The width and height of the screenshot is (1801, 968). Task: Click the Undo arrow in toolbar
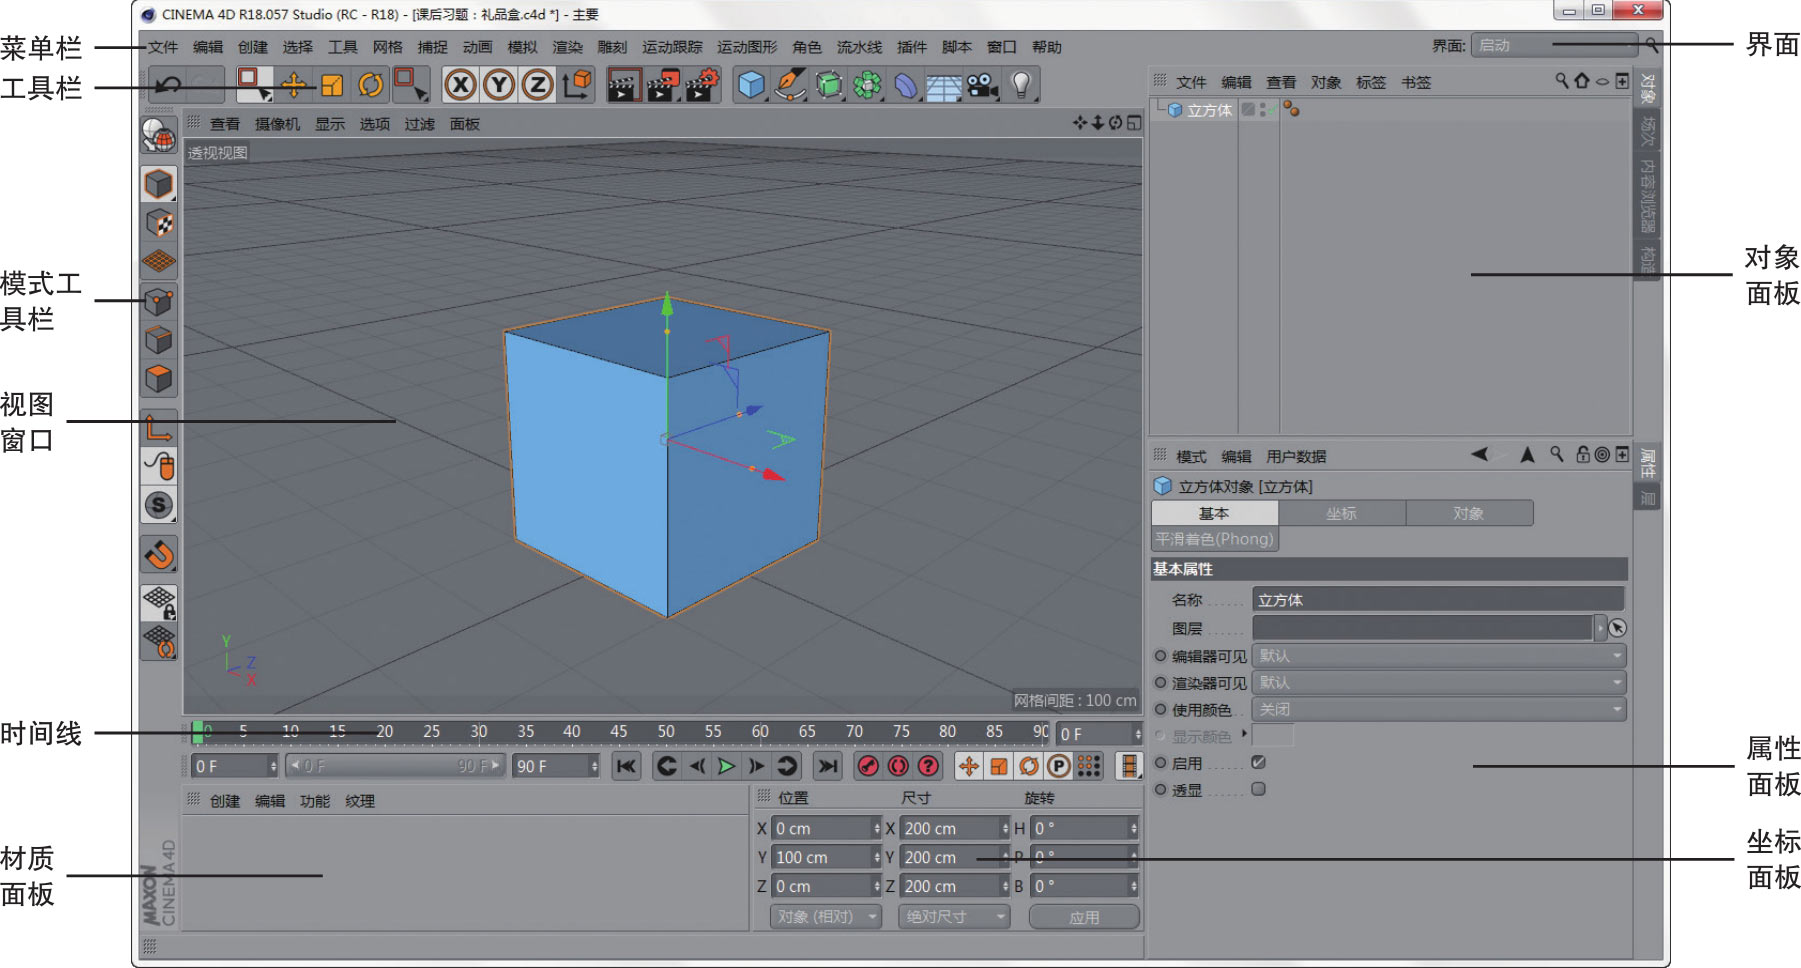pyautogui.click(x=168, y=85)
